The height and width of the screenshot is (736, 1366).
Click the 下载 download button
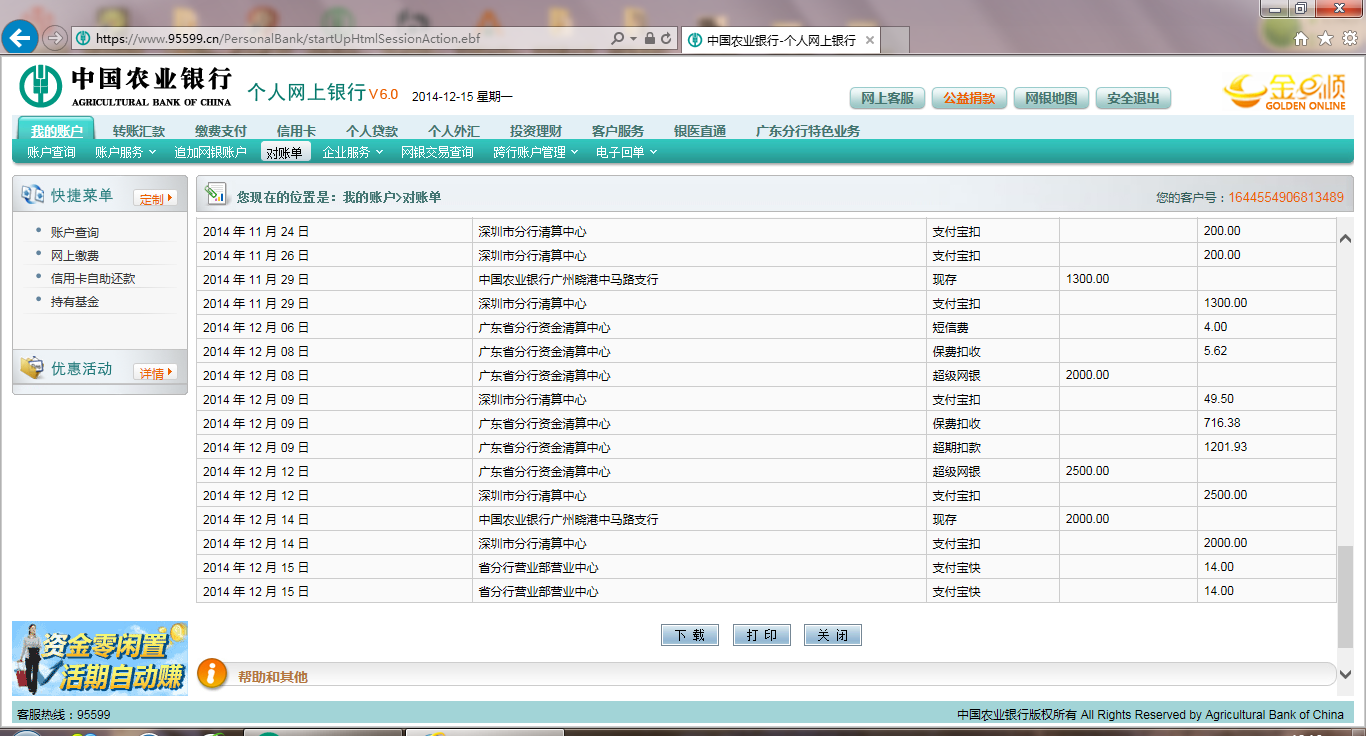pyautogui.click(x=689, y=635)
